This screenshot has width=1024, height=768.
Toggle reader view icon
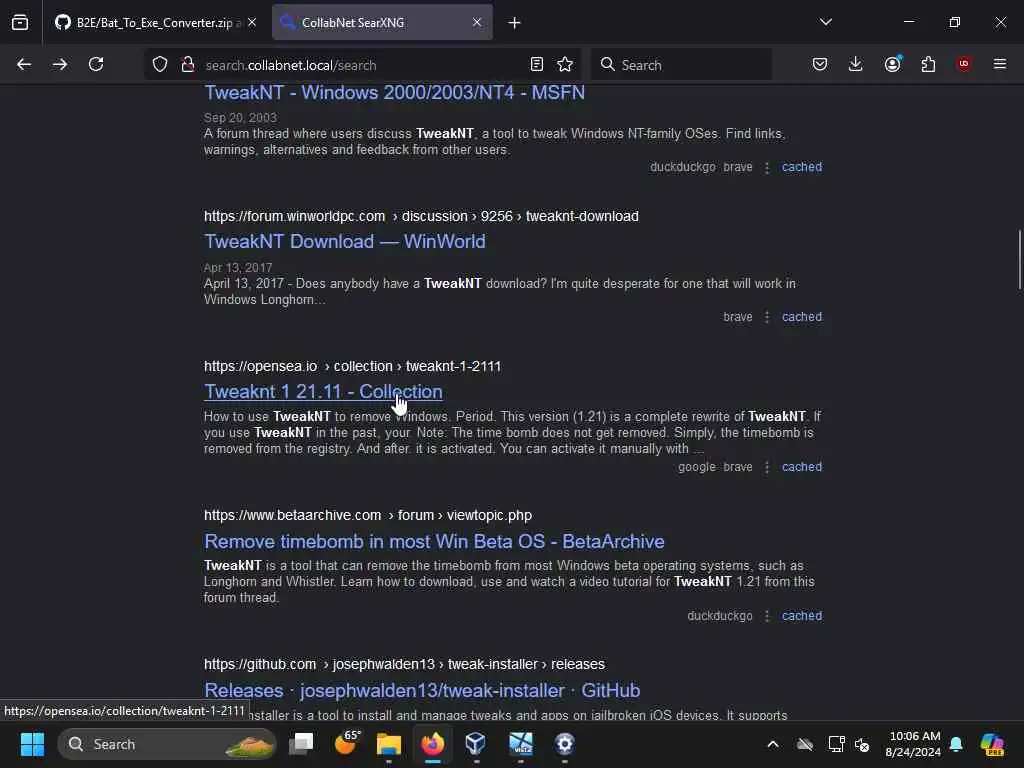[536, 64]
